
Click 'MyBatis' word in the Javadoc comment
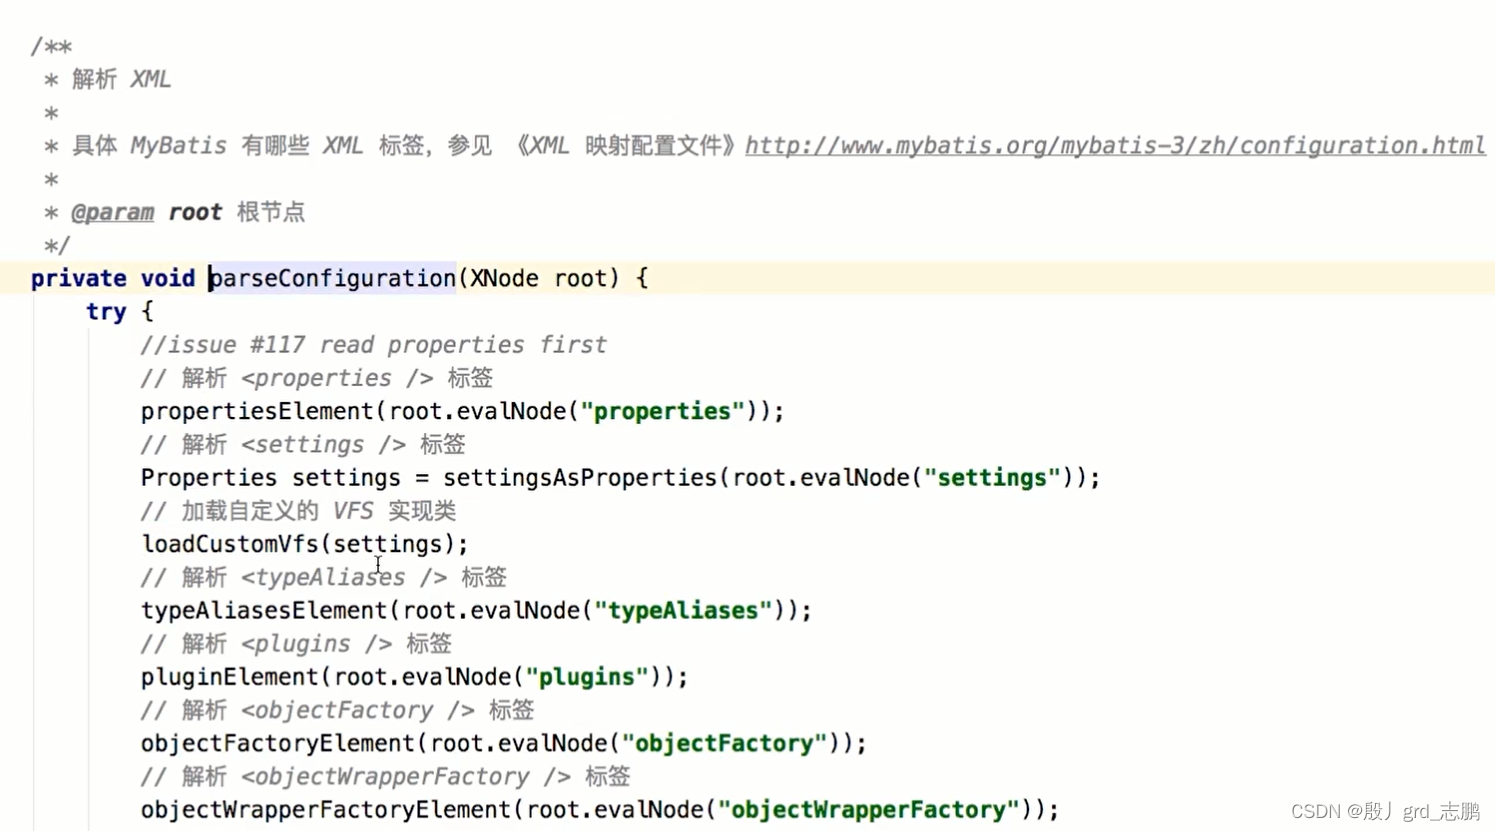click(178, 146)
